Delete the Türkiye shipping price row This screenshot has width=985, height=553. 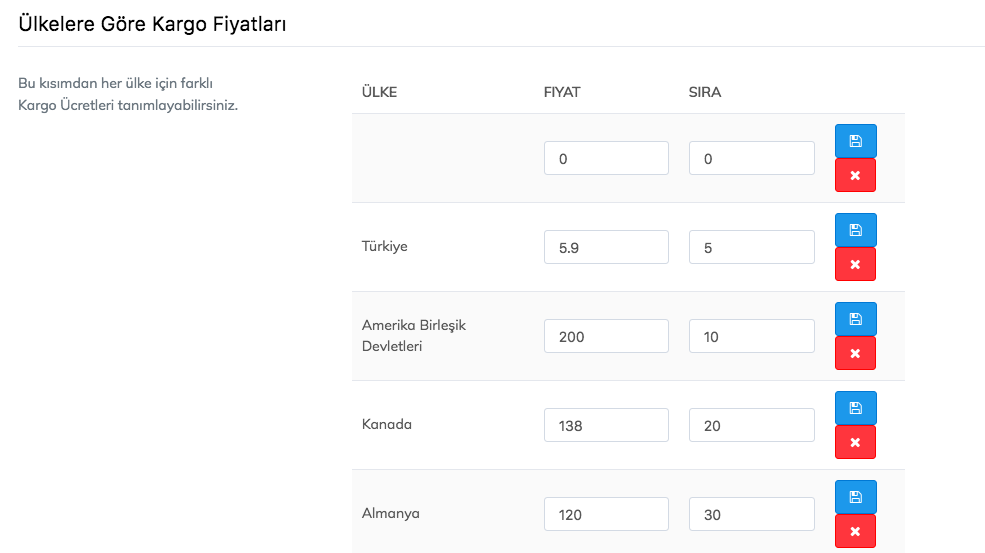click(855, 264)
